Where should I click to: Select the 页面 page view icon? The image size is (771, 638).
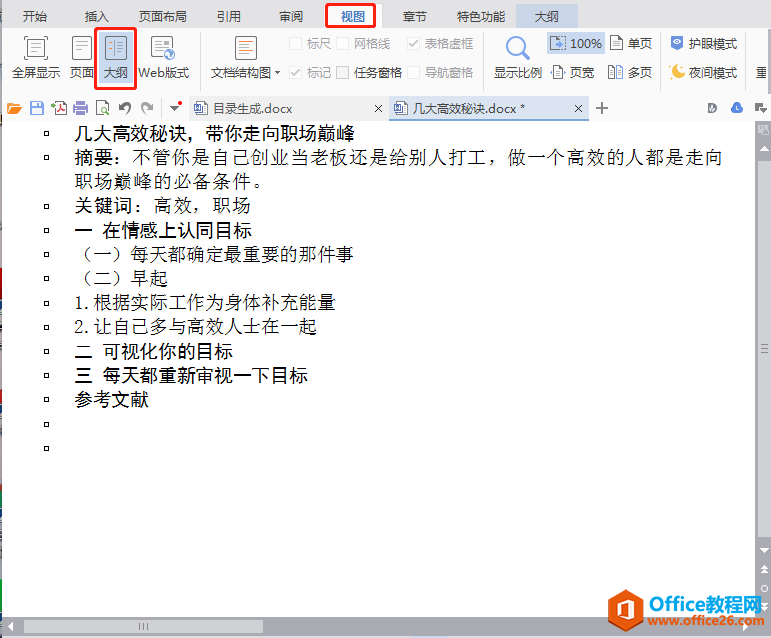(x=82, y=58)
